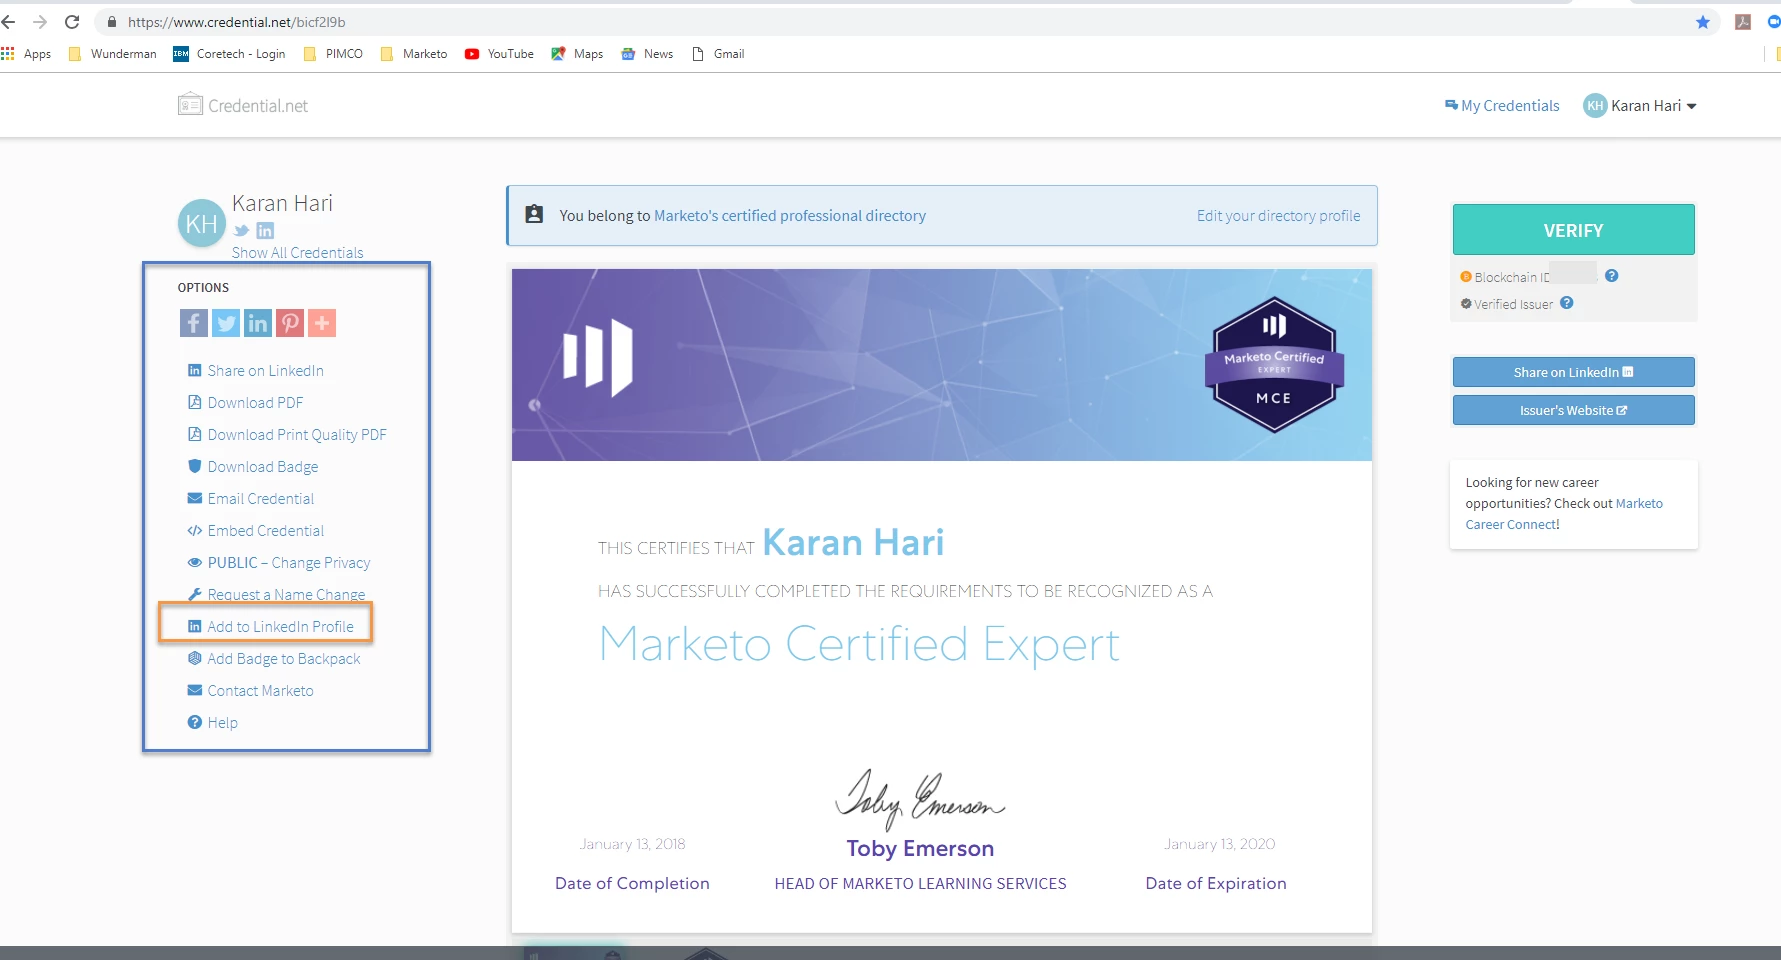Open the Gmail bookmark
This screenshot has height=960, width=1781.
click(x=718, y=54)
